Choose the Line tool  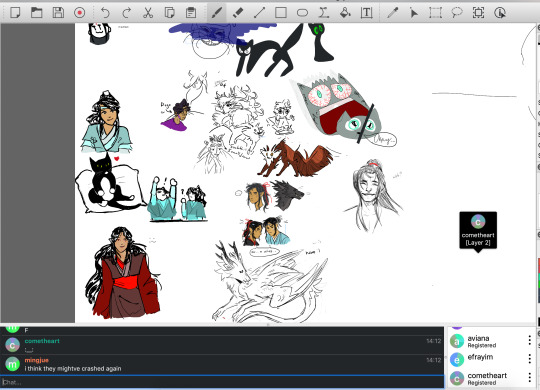point(259,13)
